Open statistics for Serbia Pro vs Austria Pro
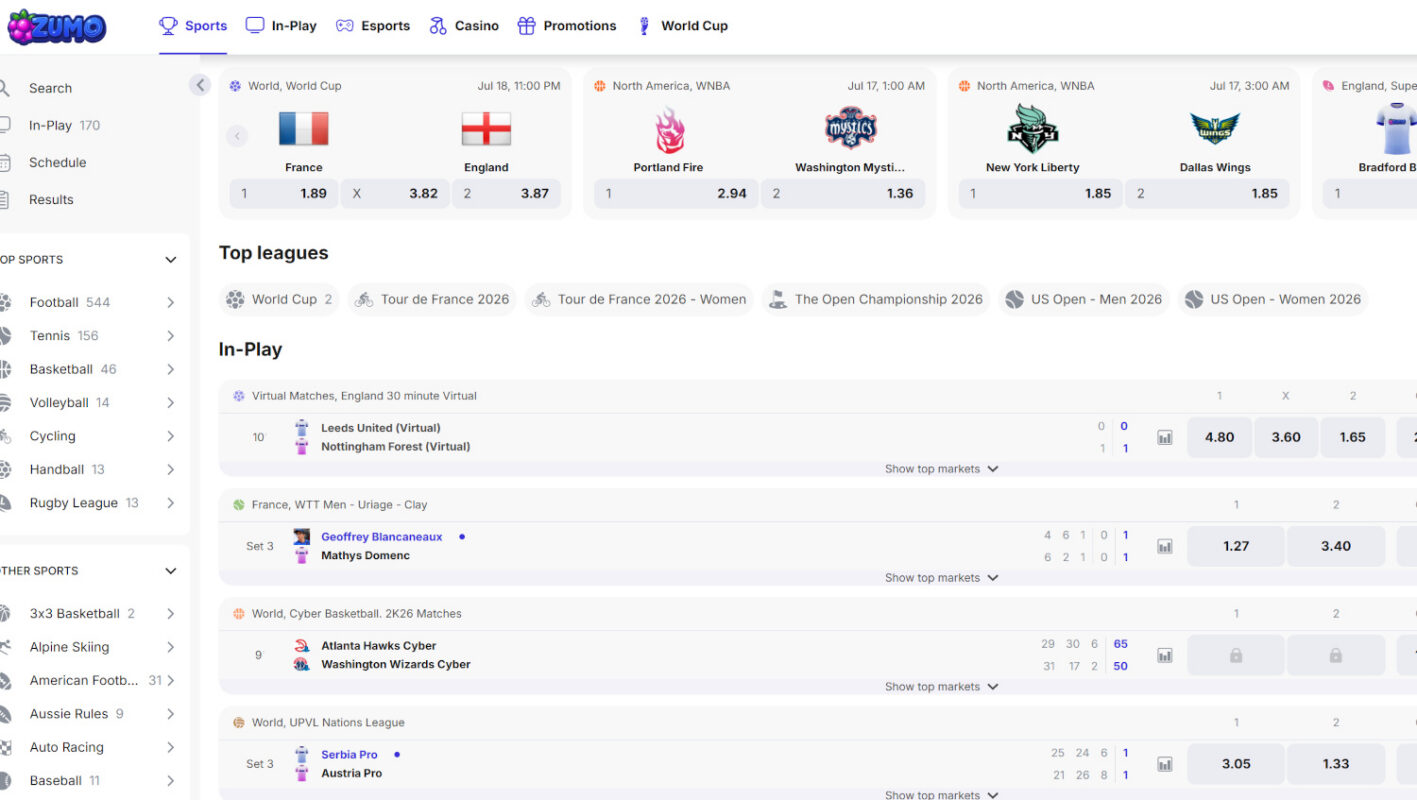 (1165, 764)
